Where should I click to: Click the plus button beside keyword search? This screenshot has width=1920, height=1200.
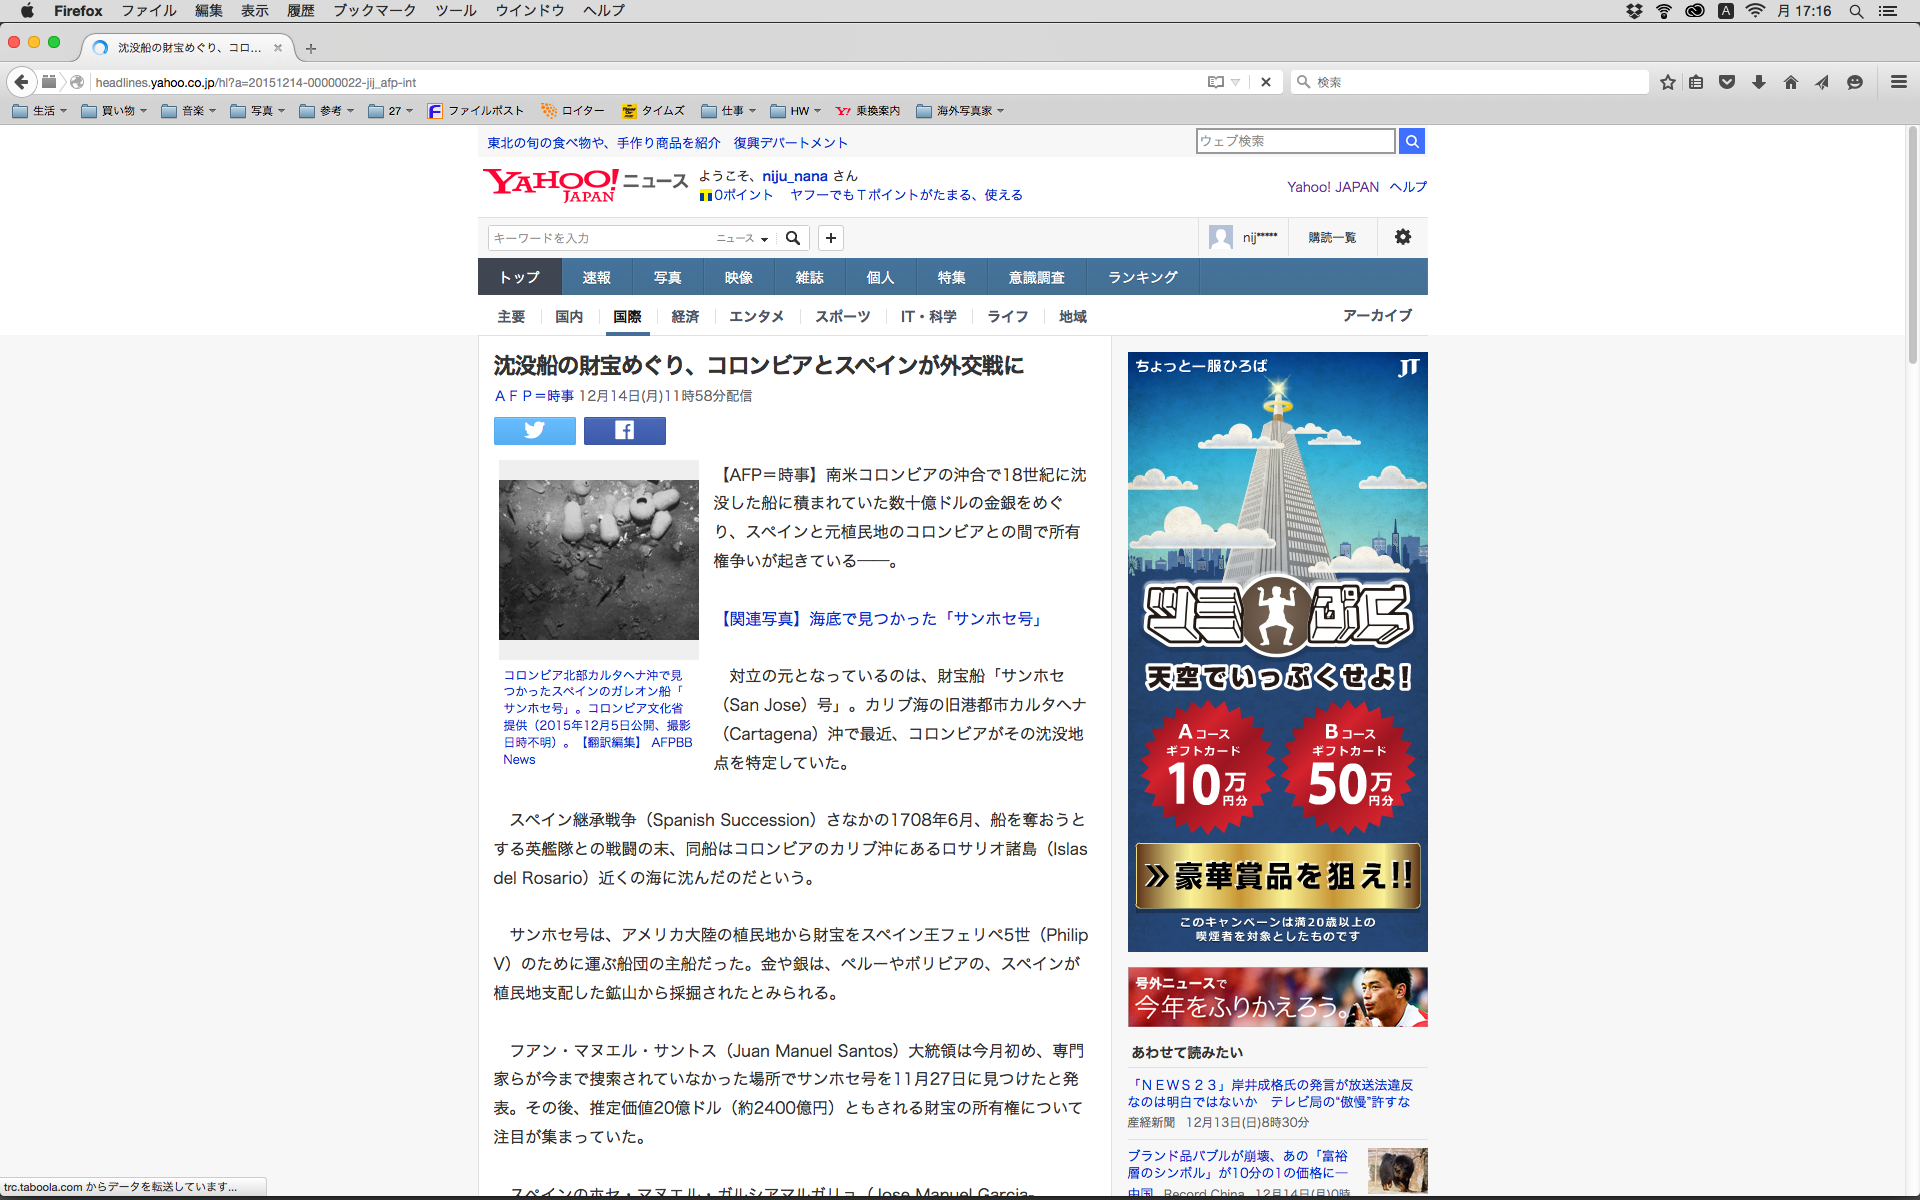(x=830, y=238)
